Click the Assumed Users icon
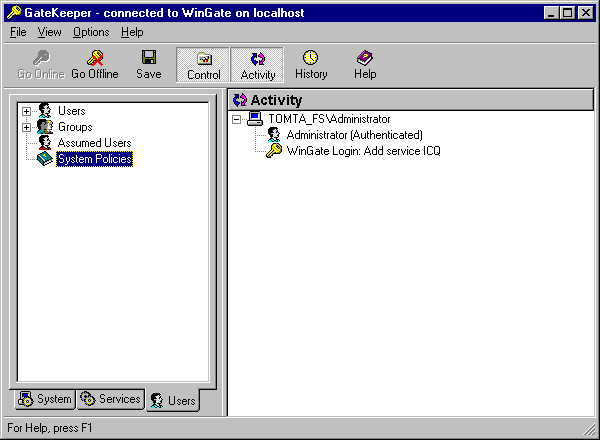600x440 pixels. click(x=45, y=143)
